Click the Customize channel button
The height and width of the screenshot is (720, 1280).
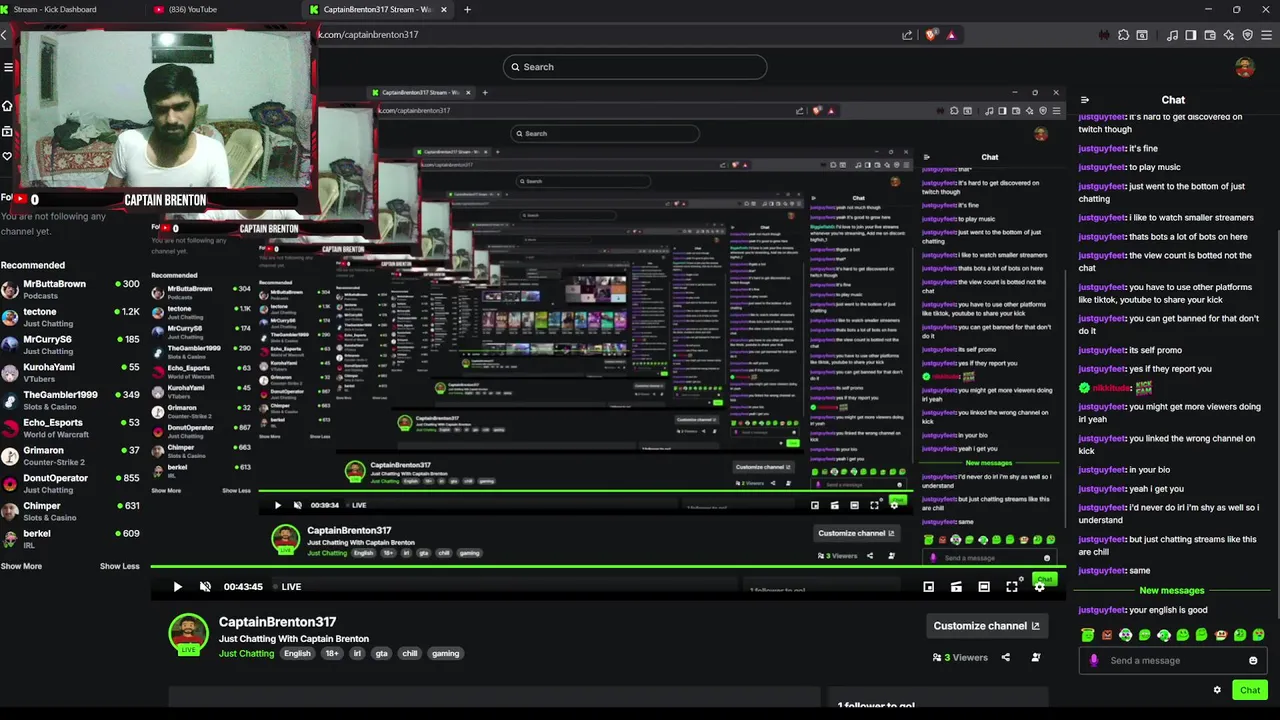pyautogui.click(x=986, y=626)
